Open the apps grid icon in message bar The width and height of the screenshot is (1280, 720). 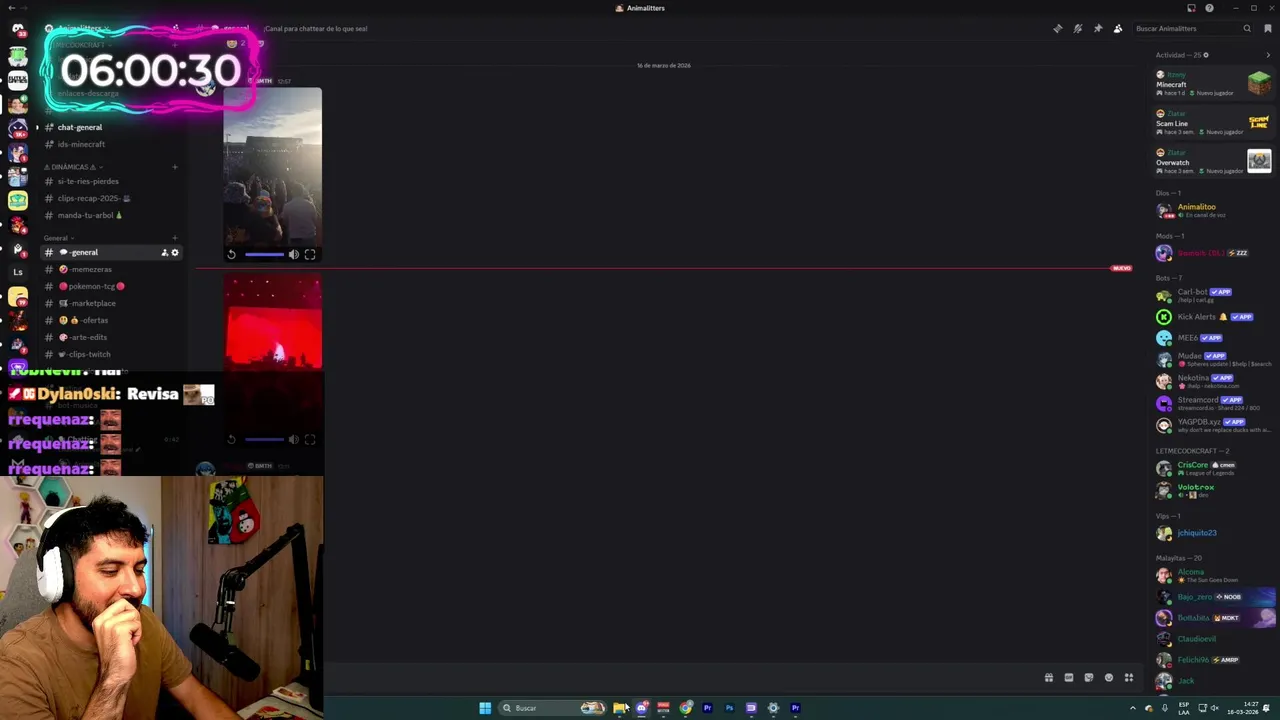(1129, 678)
